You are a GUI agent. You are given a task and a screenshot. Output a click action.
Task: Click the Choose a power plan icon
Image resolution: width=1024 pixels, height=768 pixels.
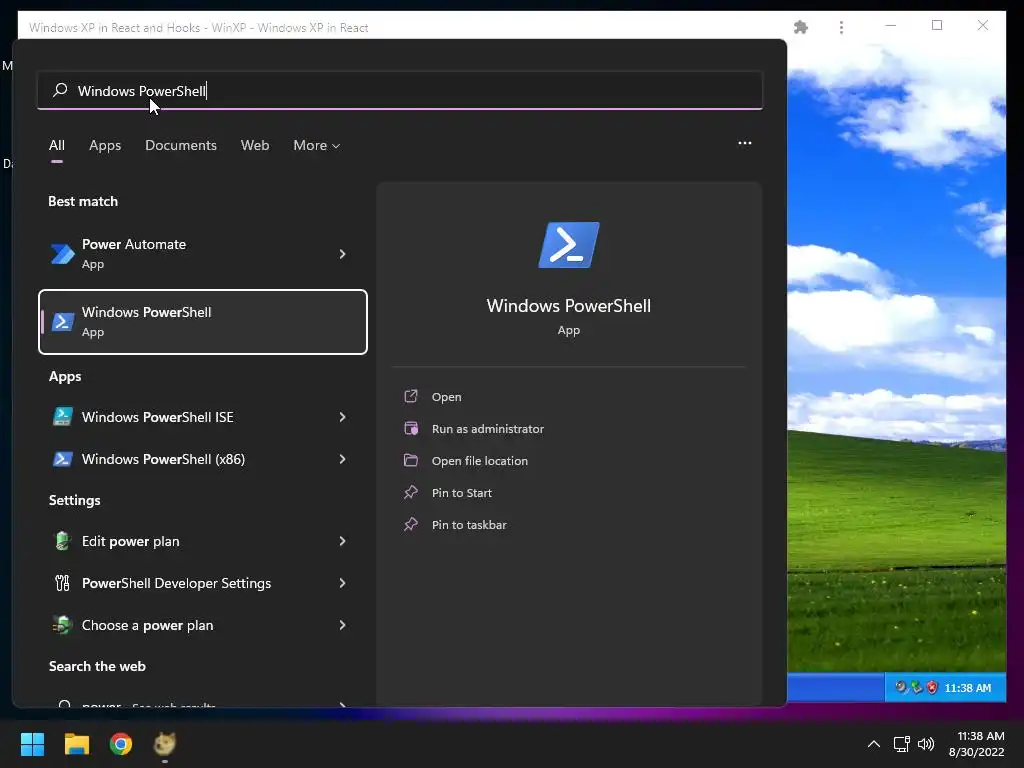pos(62,625)
